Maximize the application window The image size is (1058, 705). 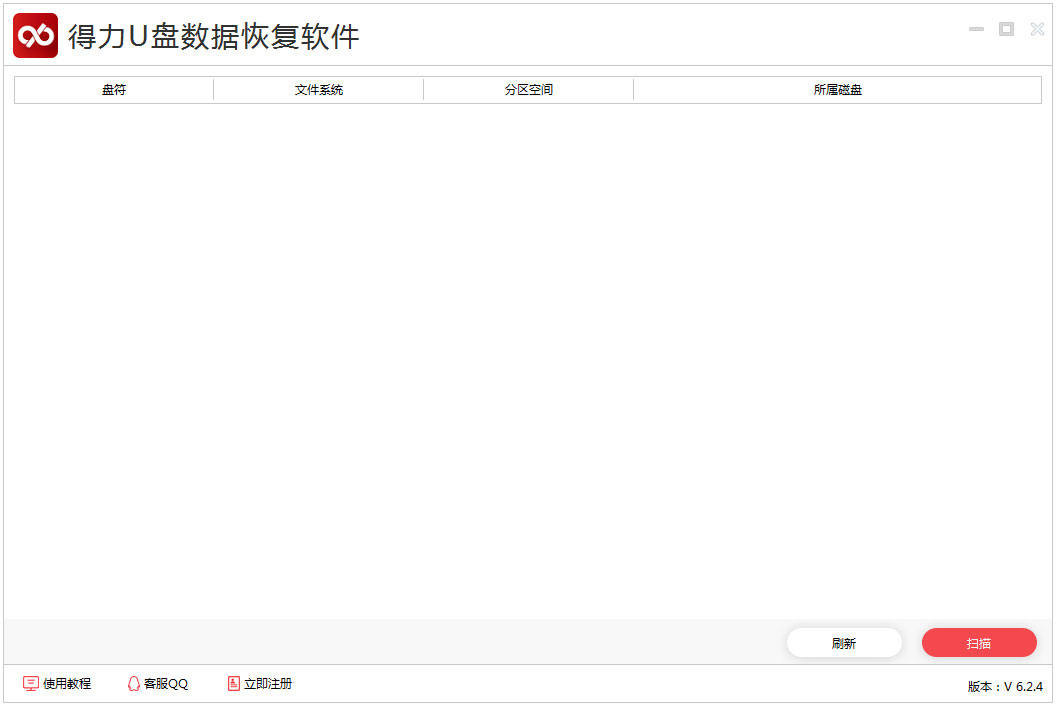(x=1006, y=29)
